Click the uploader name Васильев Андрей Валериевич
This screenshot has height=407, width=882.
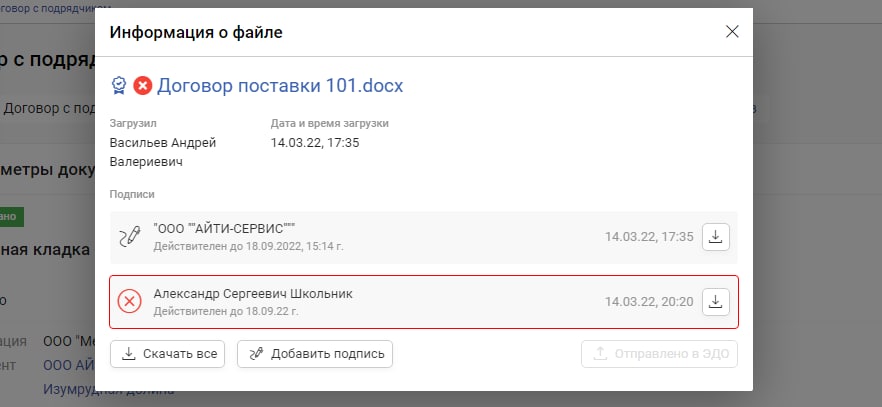163,151
